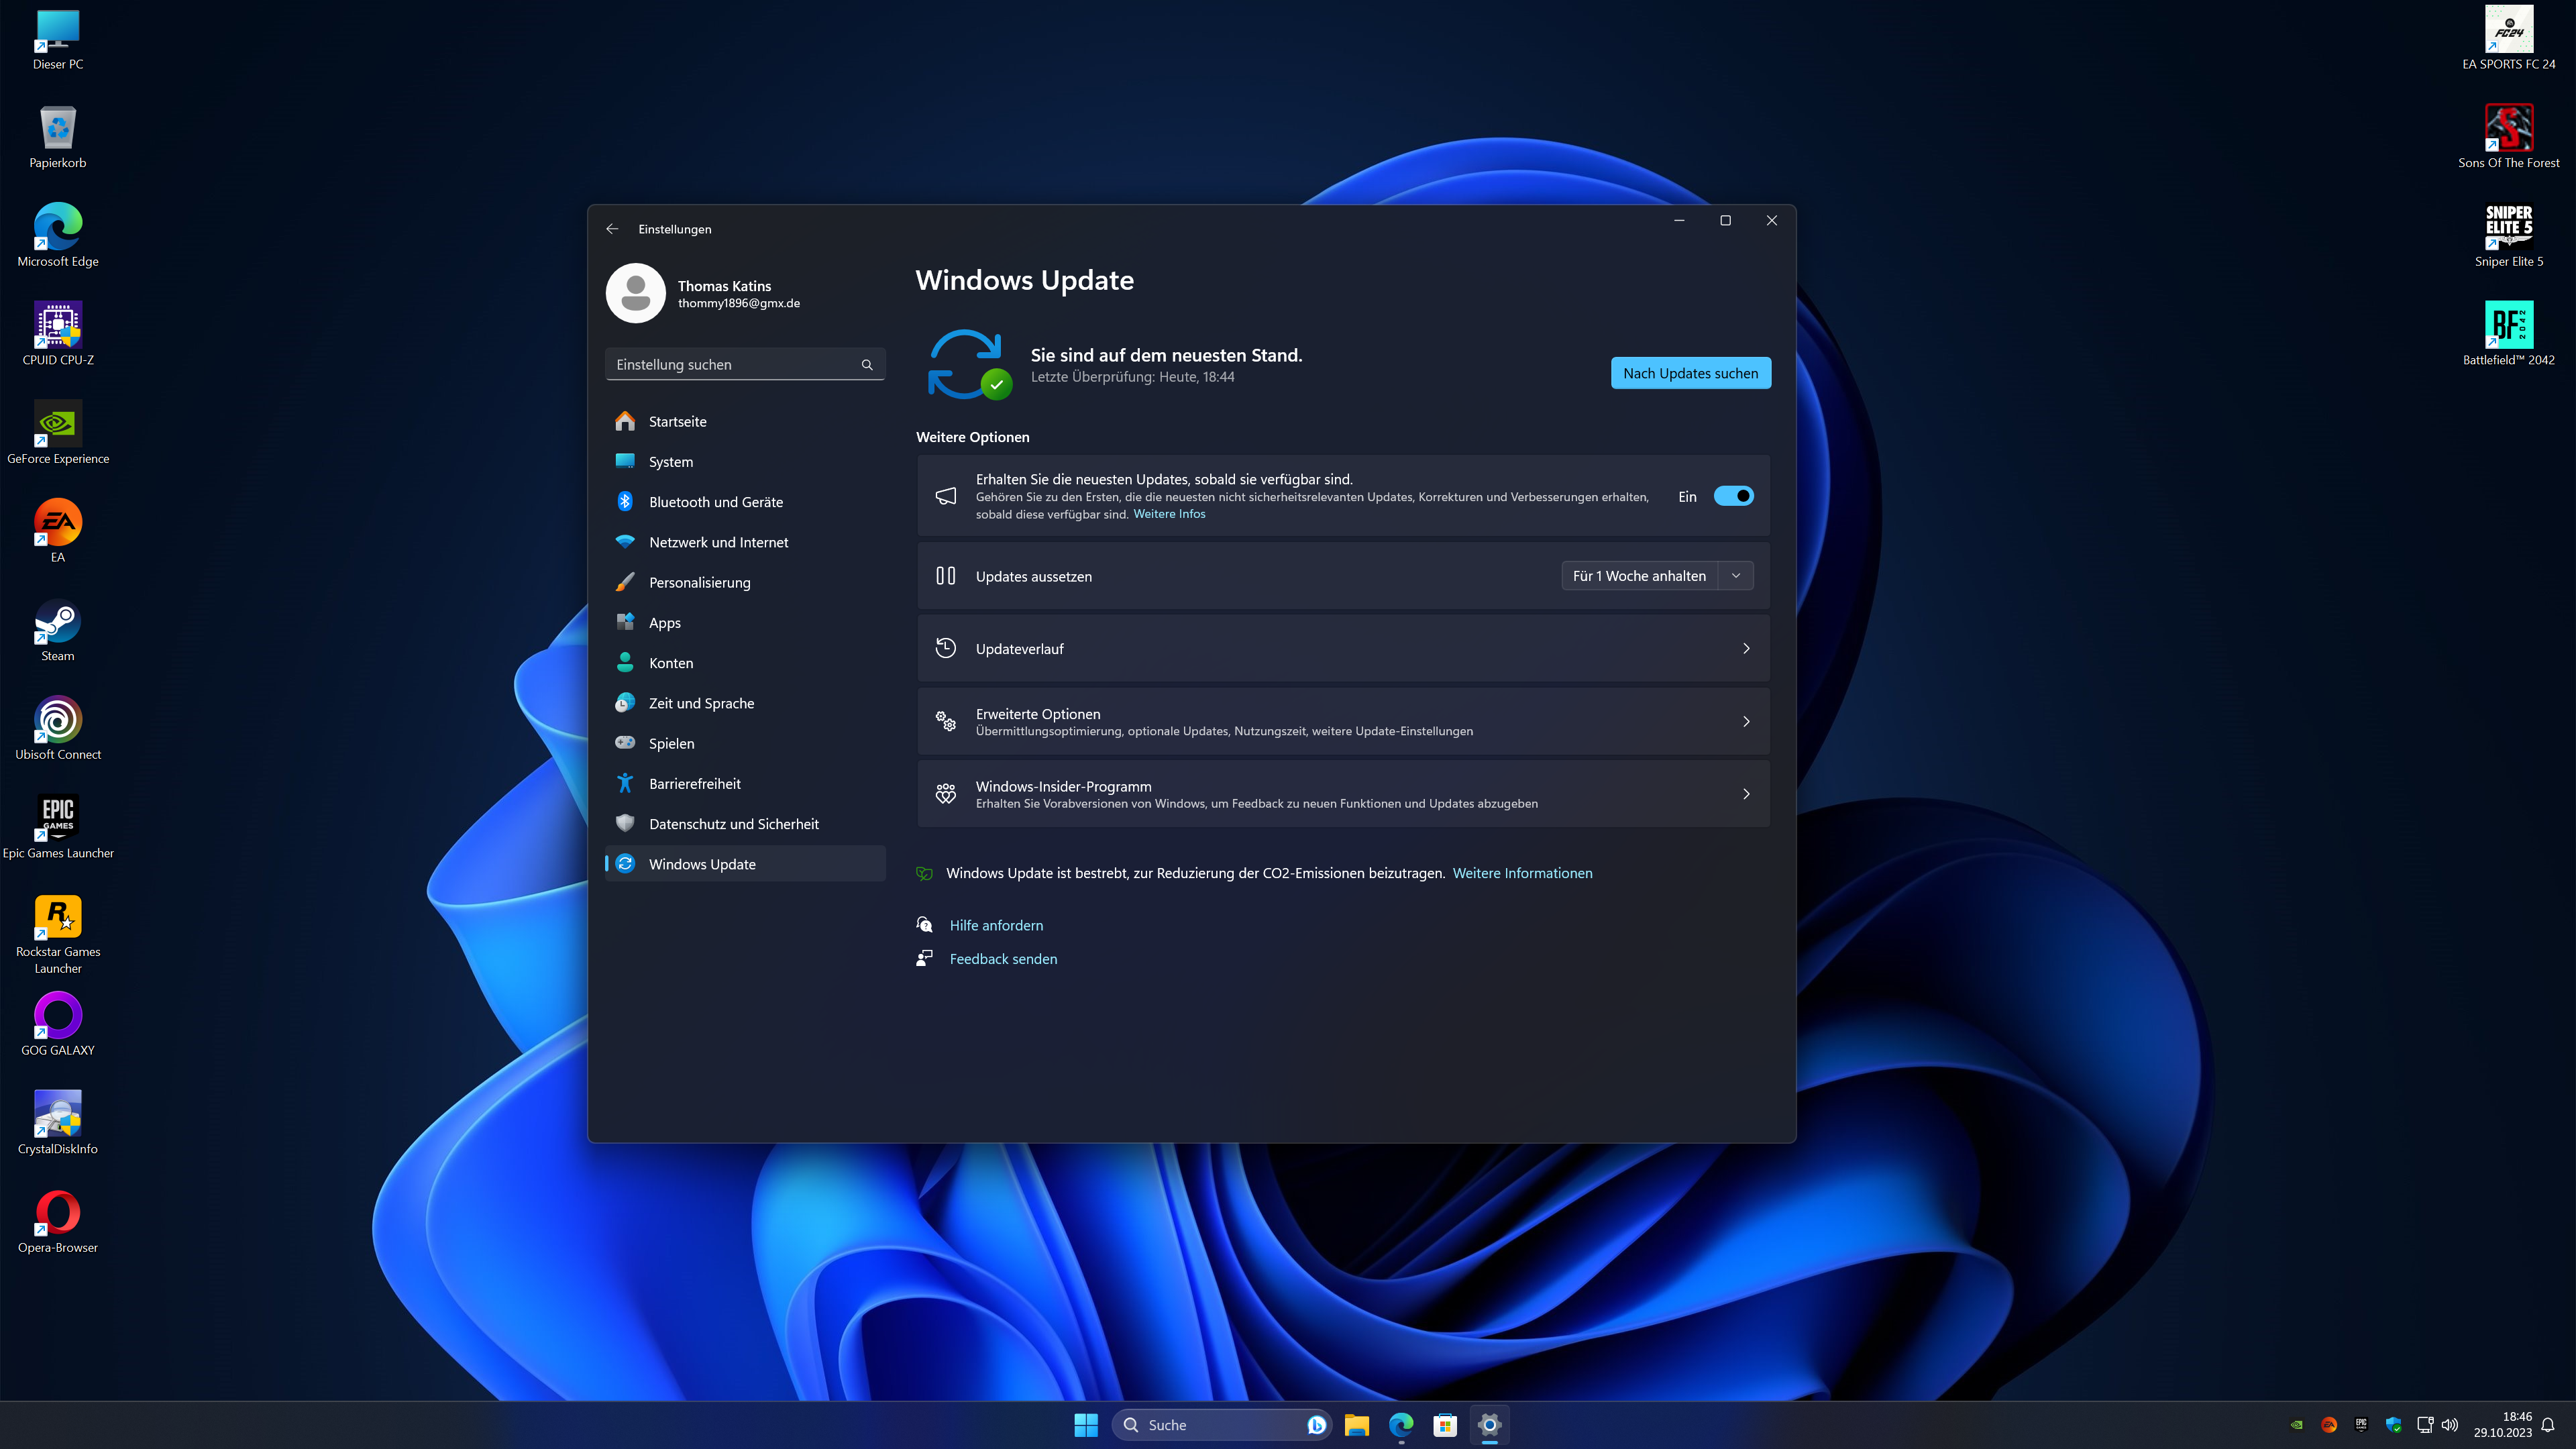Click the Windows Start button
This screenshot has width=2576, height=1449.
point(1086,1425)
